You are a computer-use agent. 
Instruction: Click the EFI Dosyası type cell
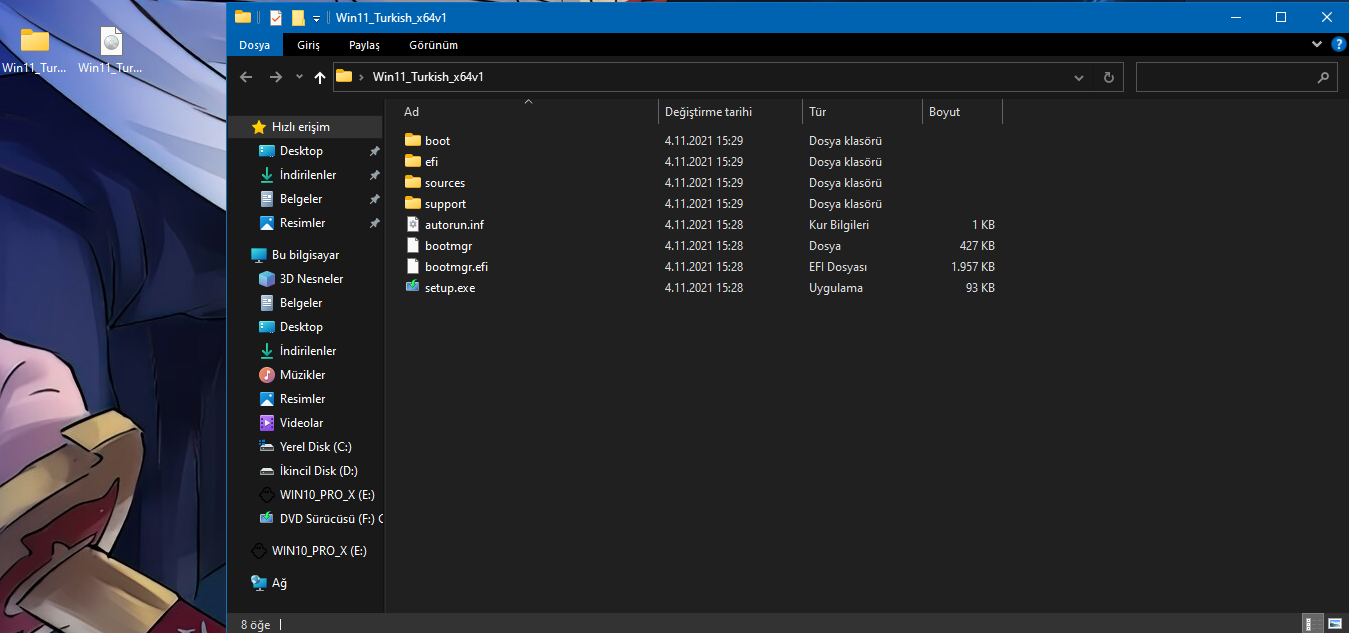coord(838,267)
